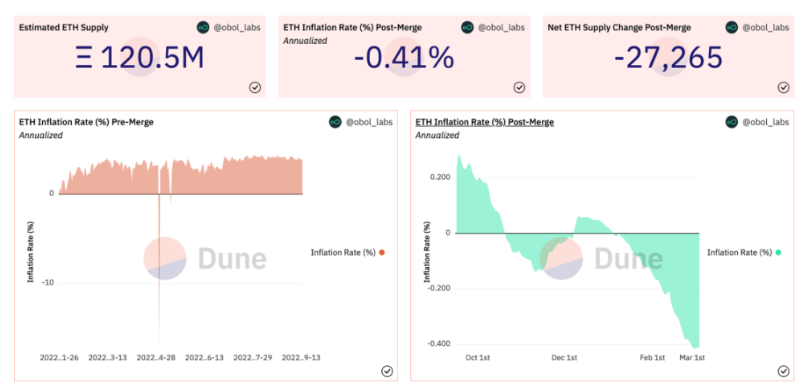
Task: Click obol_labs avatar on Net ETH Supply Change card
Action: (732, 28)
